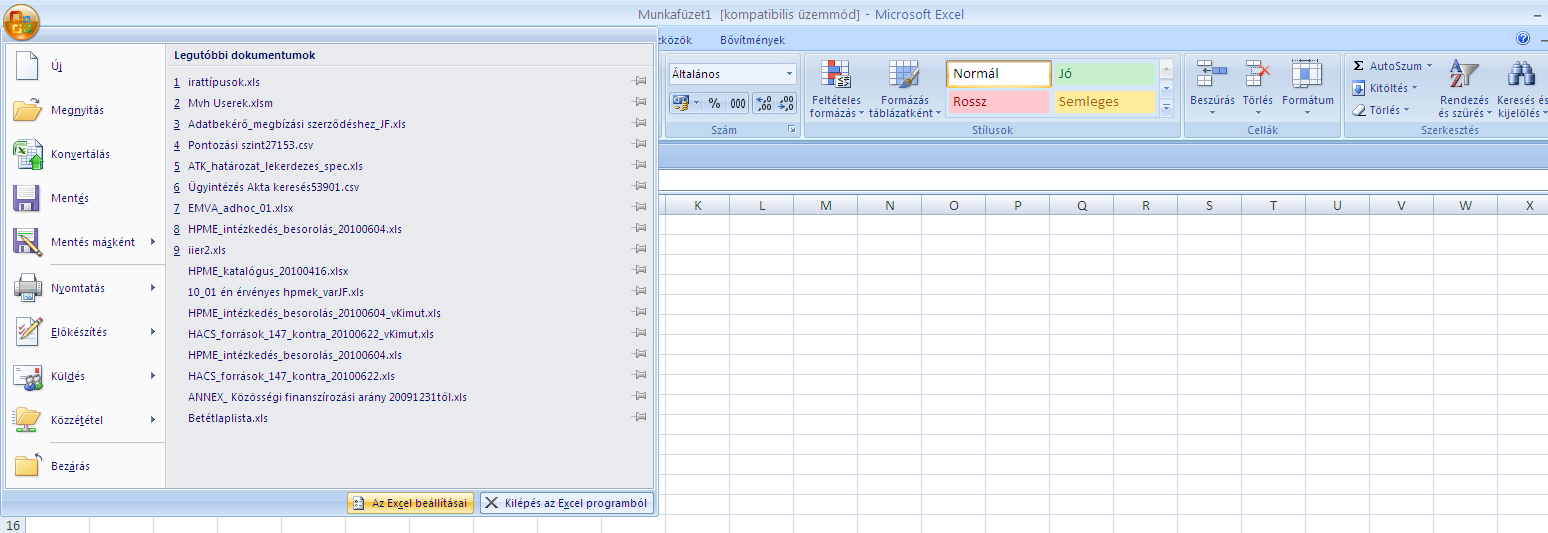Increase decimal places
The height and width of the screenshot is (533, 1548).
coord(762,102)
